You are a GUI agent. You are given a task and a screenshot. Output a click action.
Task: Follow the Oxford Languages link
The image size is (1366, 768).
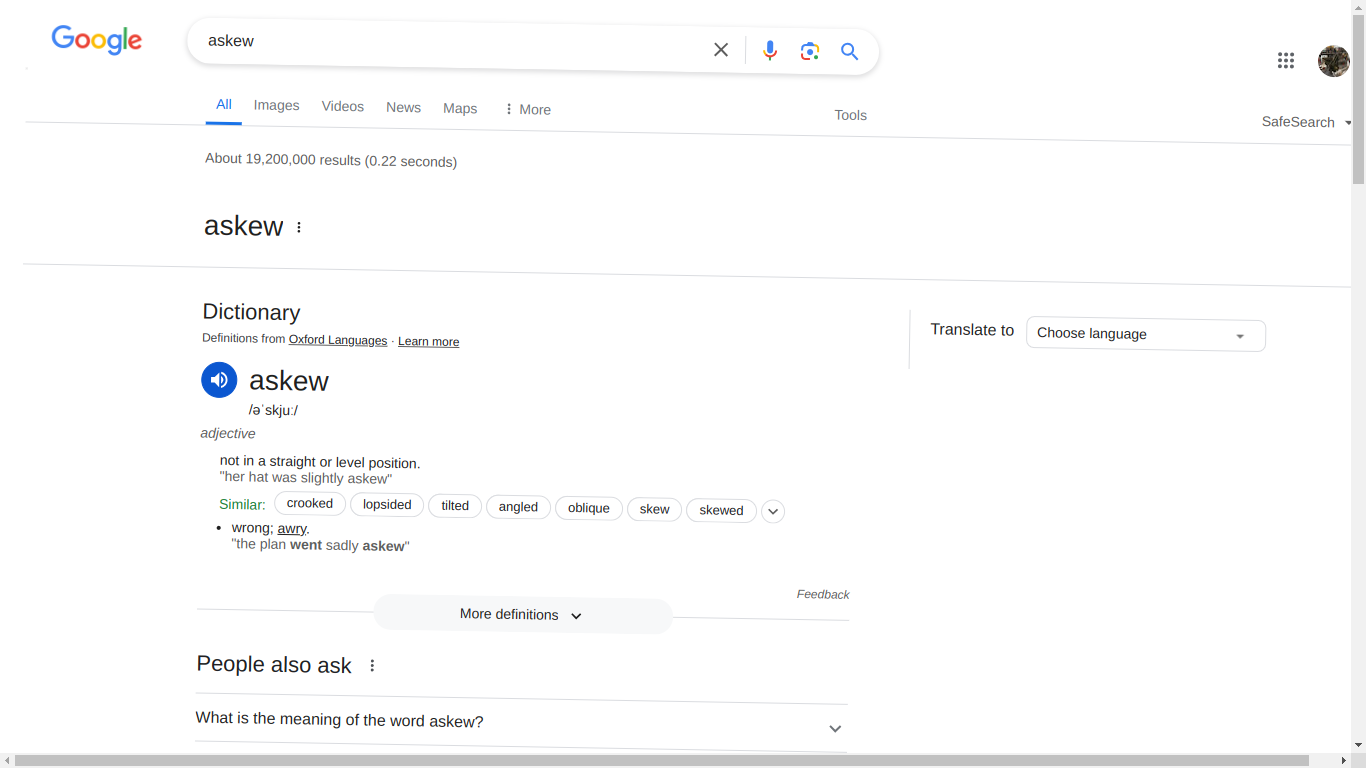click(x=338, y=340)
